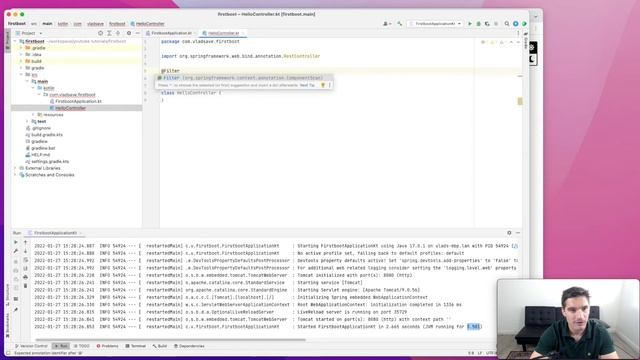This screenshot has width=640, height=360.
Task: Expand the test folder
Action: tap(27, 121)
